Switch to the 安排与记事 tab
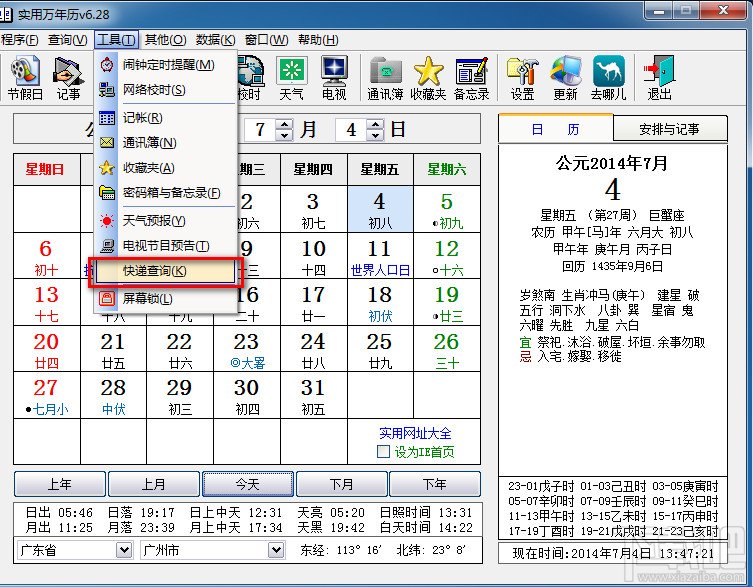The width and height of the screenshot is (753, 587). 670,129
